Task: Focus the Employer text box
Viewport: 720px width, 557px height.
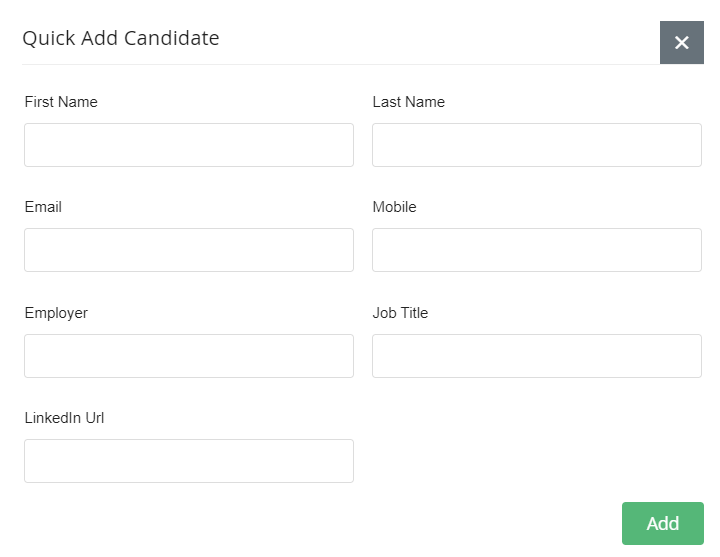Action: [189, 356]
